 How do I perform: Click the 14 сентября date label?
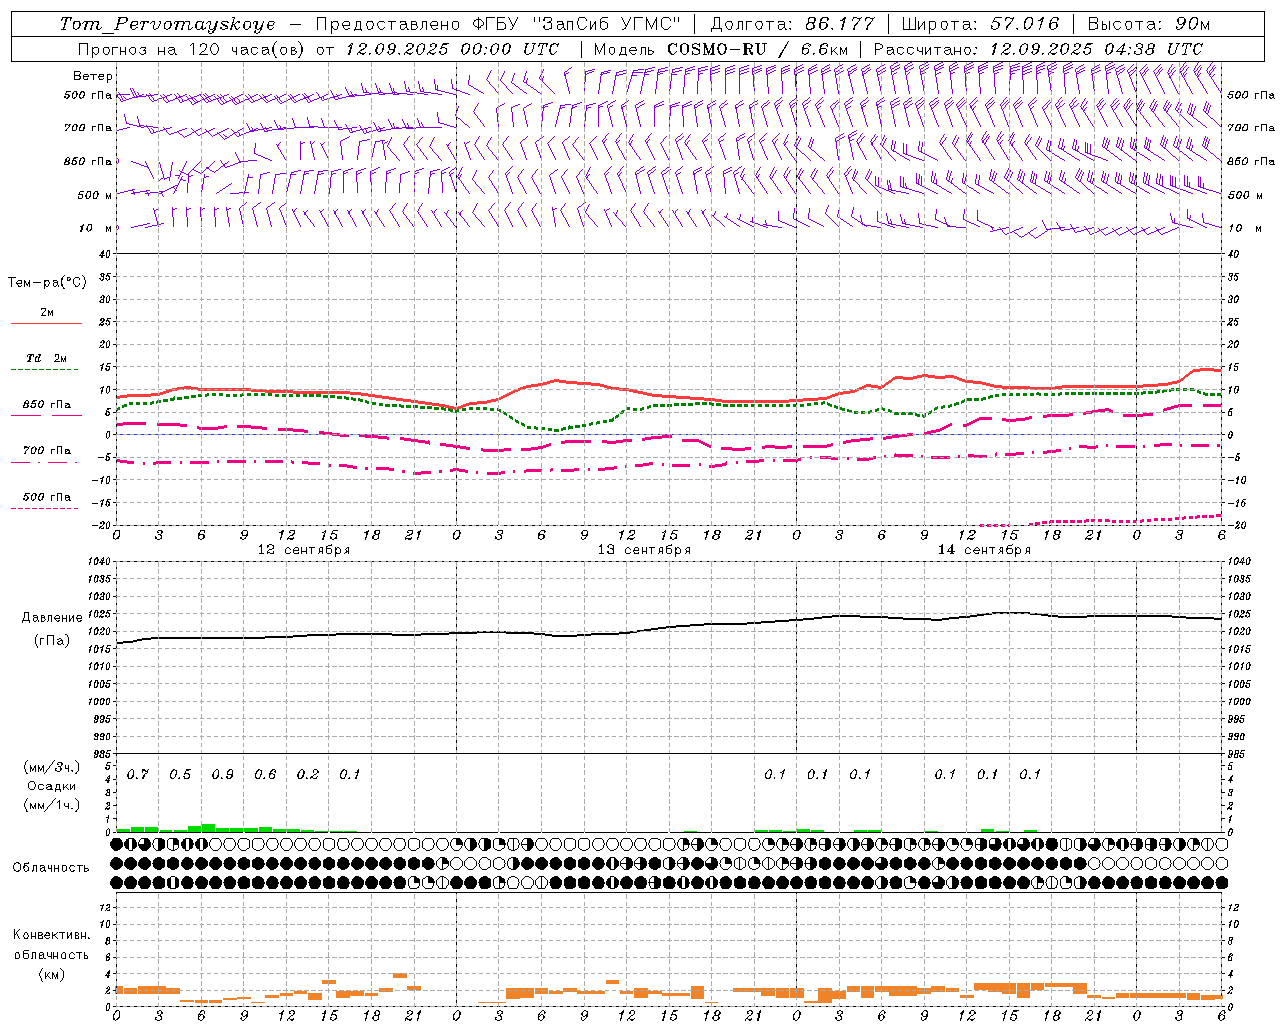pyautogui.click(x=984, y=550)
